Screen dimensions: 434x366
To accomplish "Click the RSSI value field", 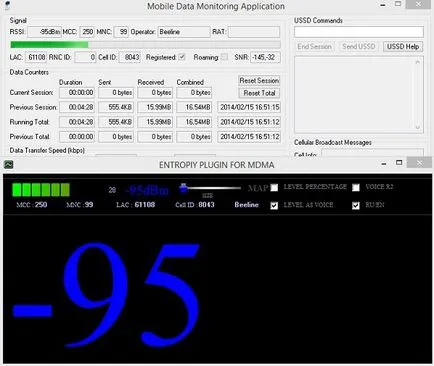I will [x=44, y=32].
